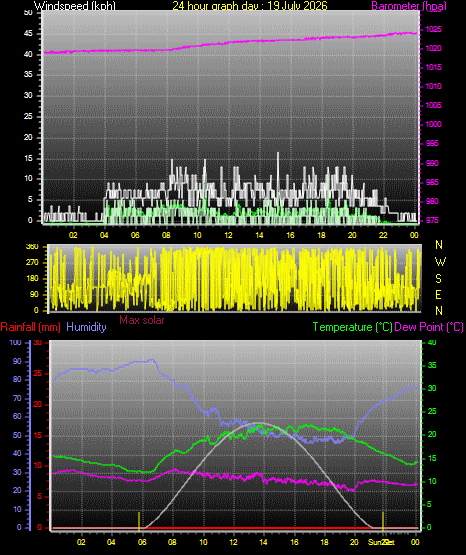
Task: Click the 70 humidity axis value
Action: click(x=17, y=399)
